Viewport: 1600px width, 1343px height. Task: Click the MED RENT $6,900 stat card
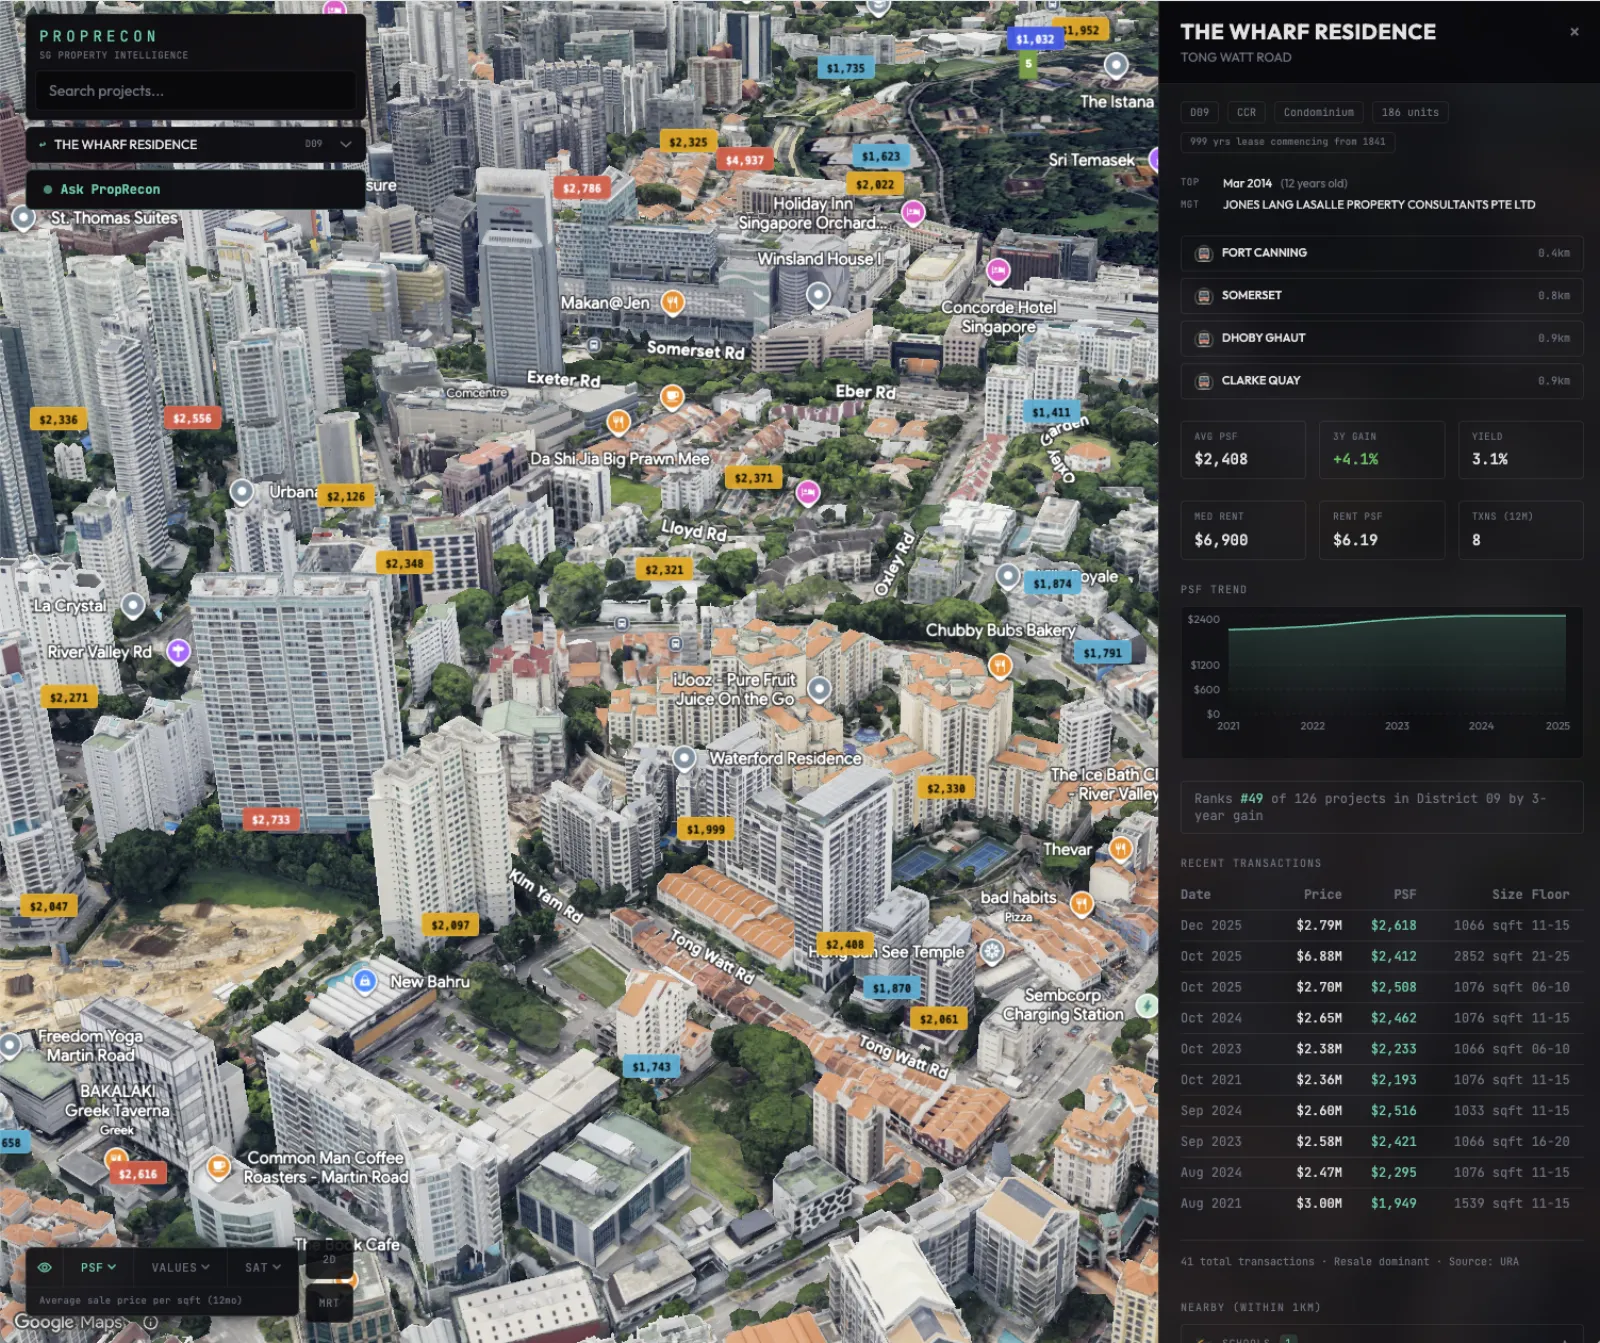pyautogui.click(x=1243, y=530)
